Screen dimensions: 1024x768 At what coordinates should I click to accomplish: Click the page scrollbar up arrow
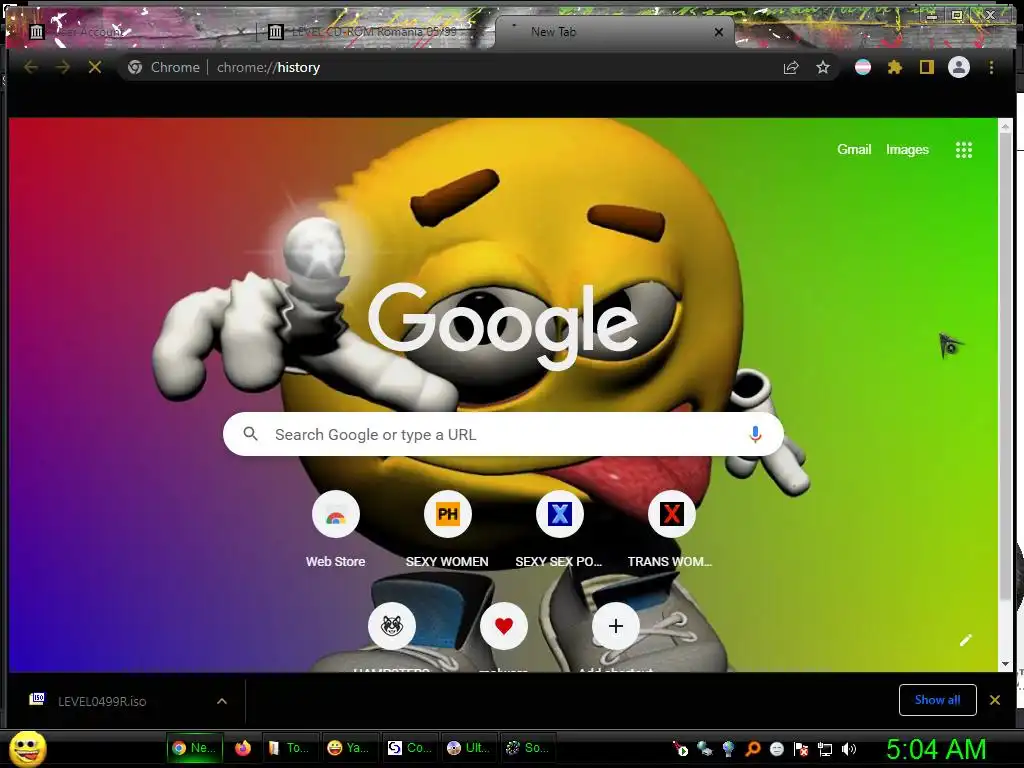(x=1005, y=125)
